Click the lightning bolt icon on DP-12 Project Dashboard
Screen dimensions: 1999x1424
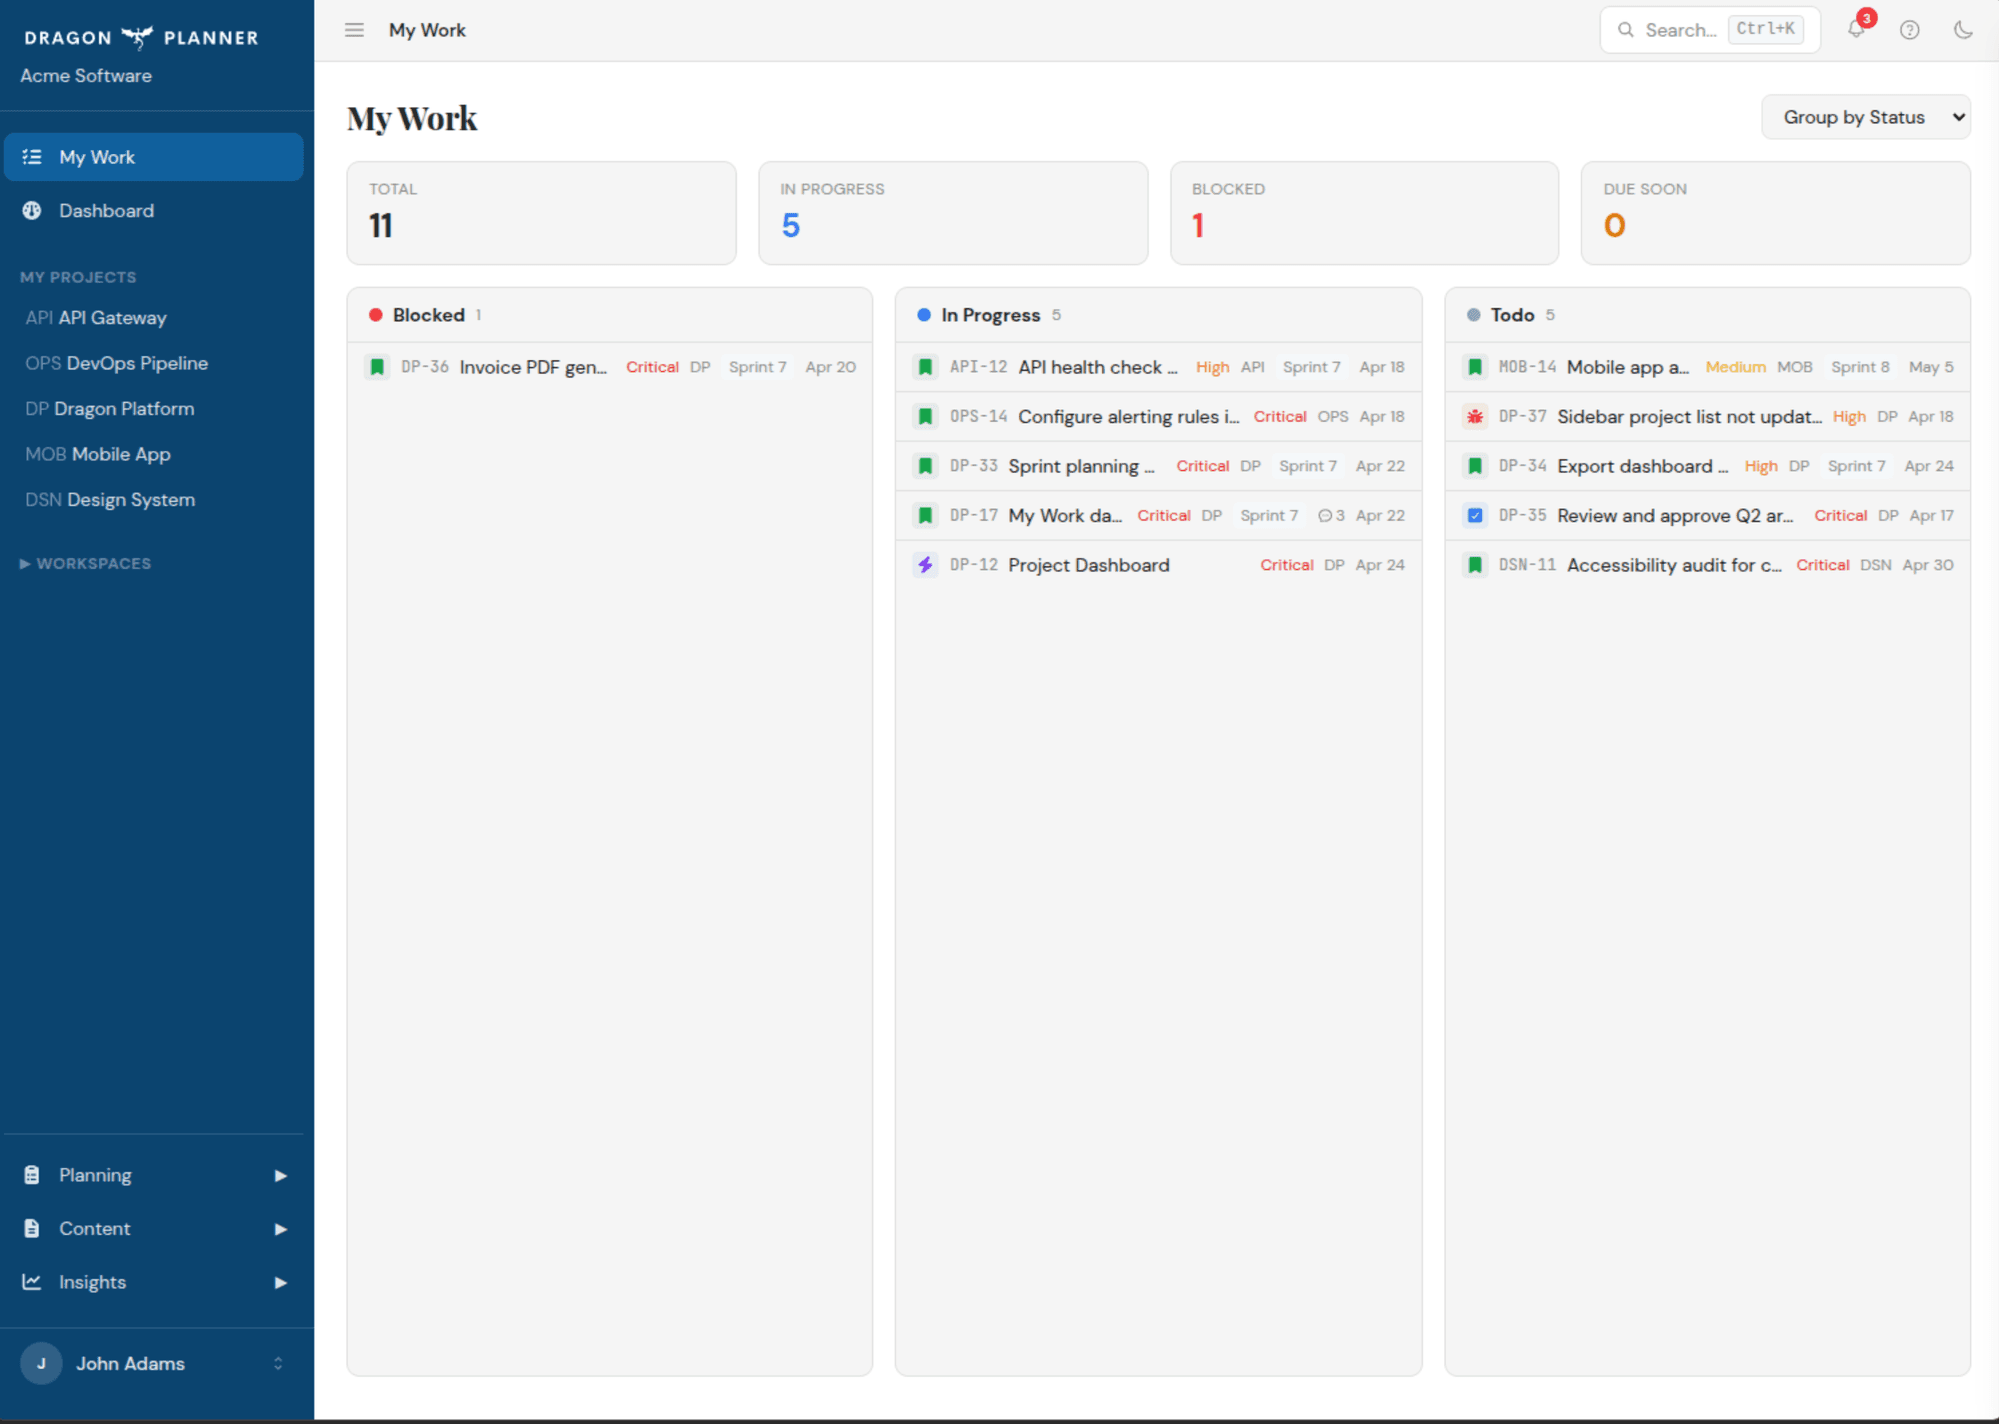pyautogui.click(x=924, y=564)
